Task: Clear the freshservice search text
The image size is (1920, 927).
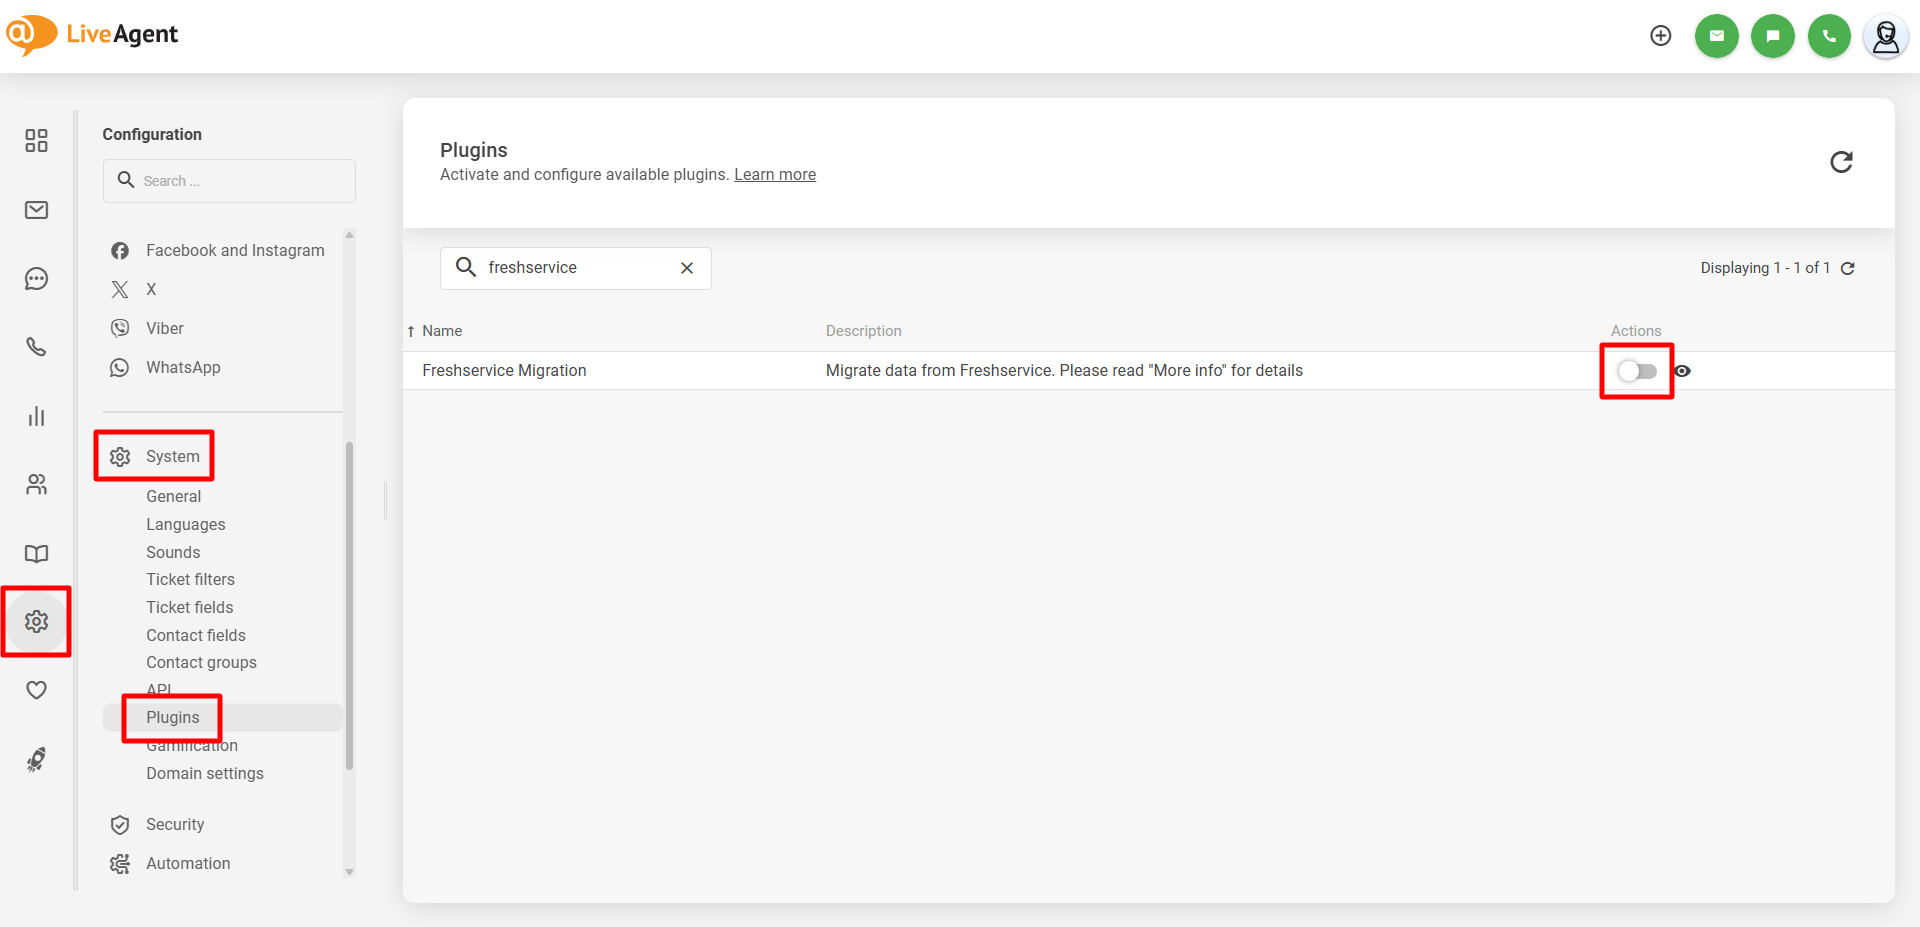Action: pyautogui.click(x=687, y=268)
